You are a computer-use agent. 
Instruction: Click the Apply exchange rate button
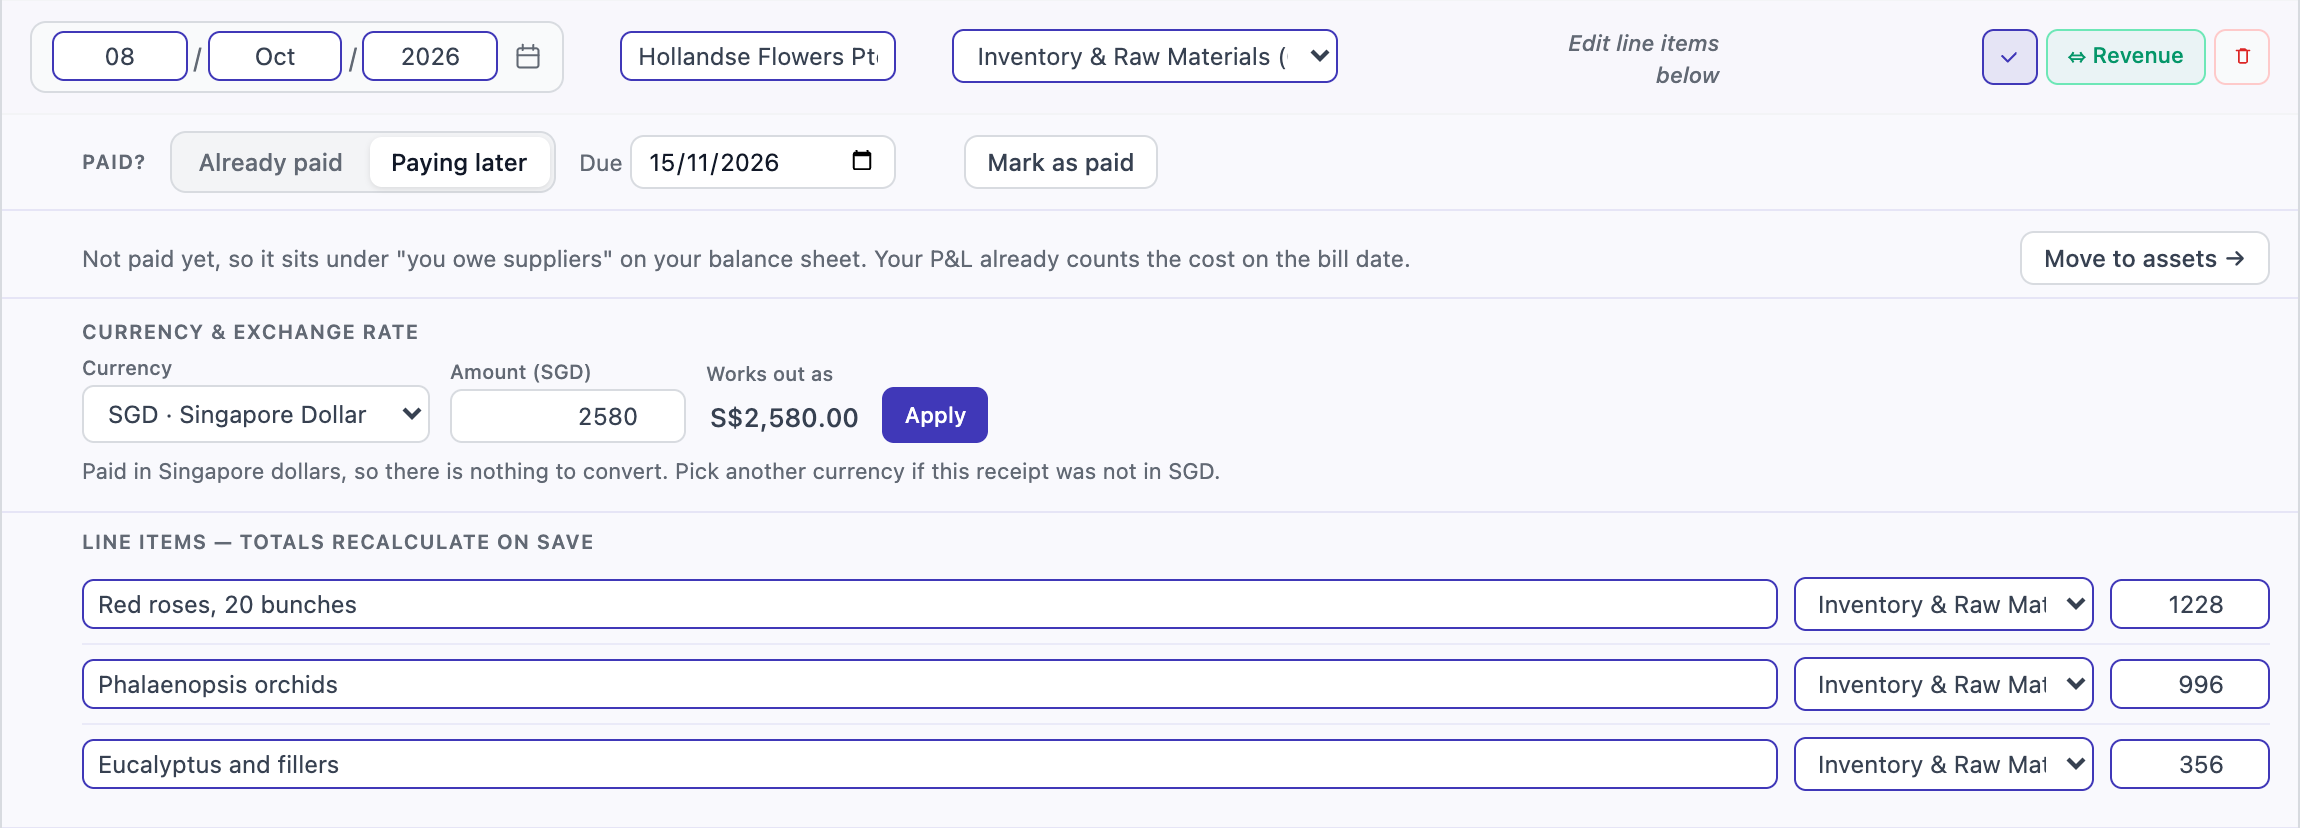point(934,415)
